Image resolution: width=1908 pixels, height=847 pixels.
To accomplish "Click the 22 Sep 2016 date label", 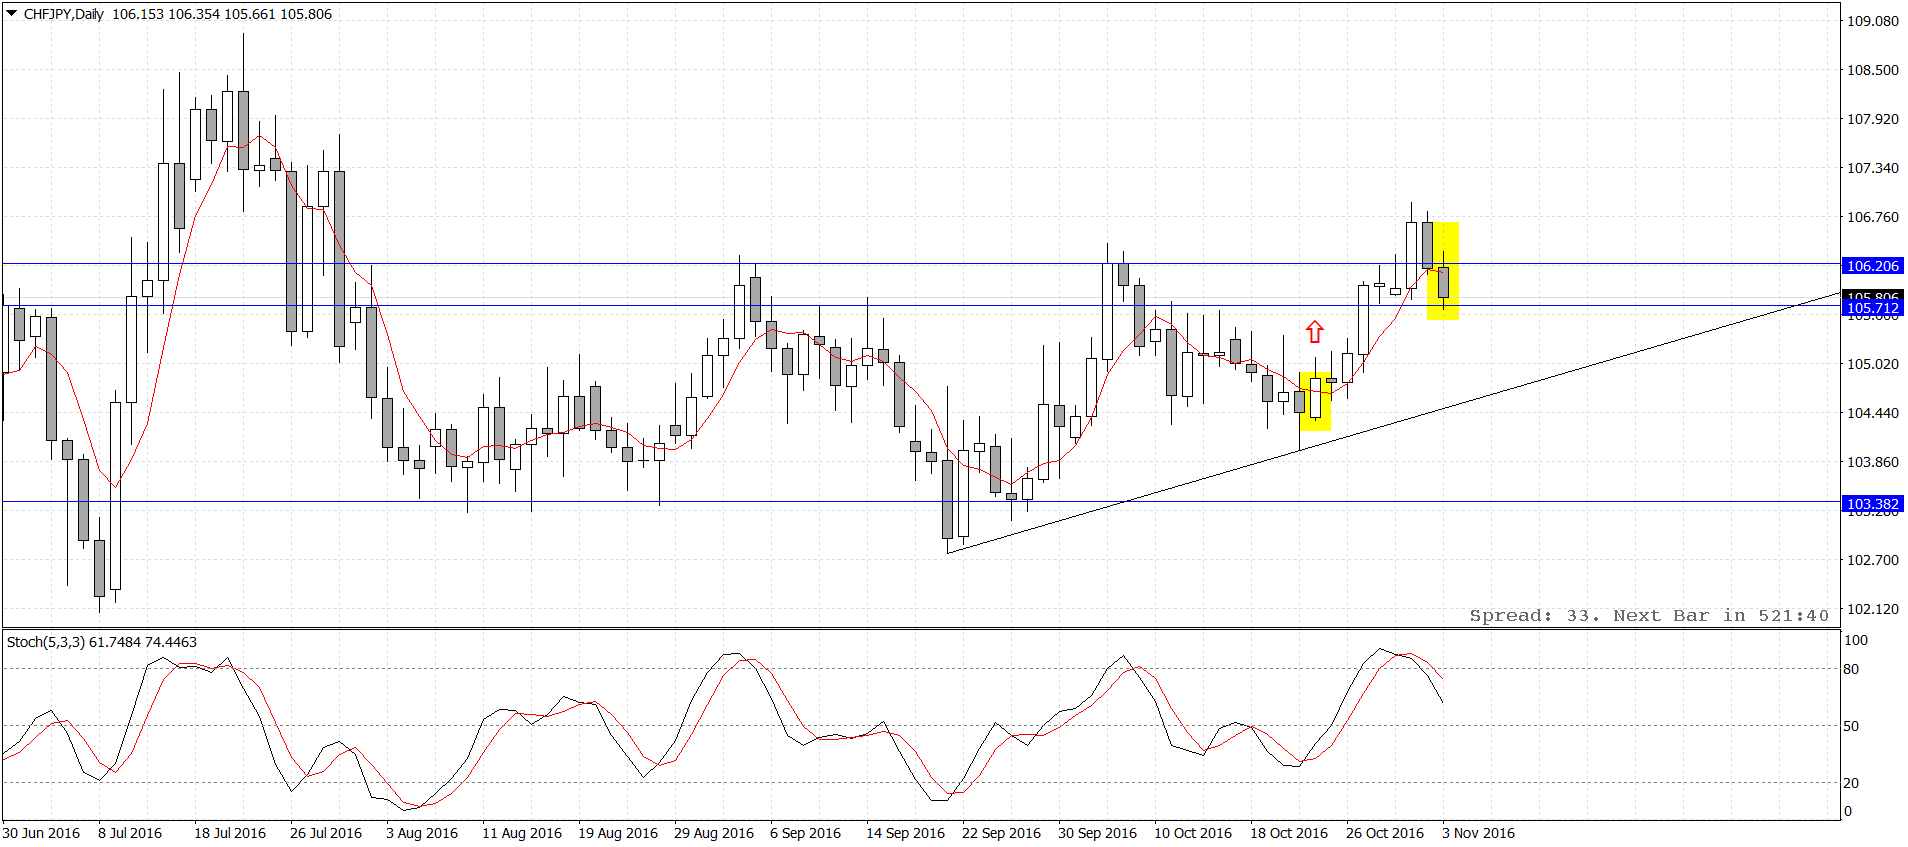I will pos(1001,833).
